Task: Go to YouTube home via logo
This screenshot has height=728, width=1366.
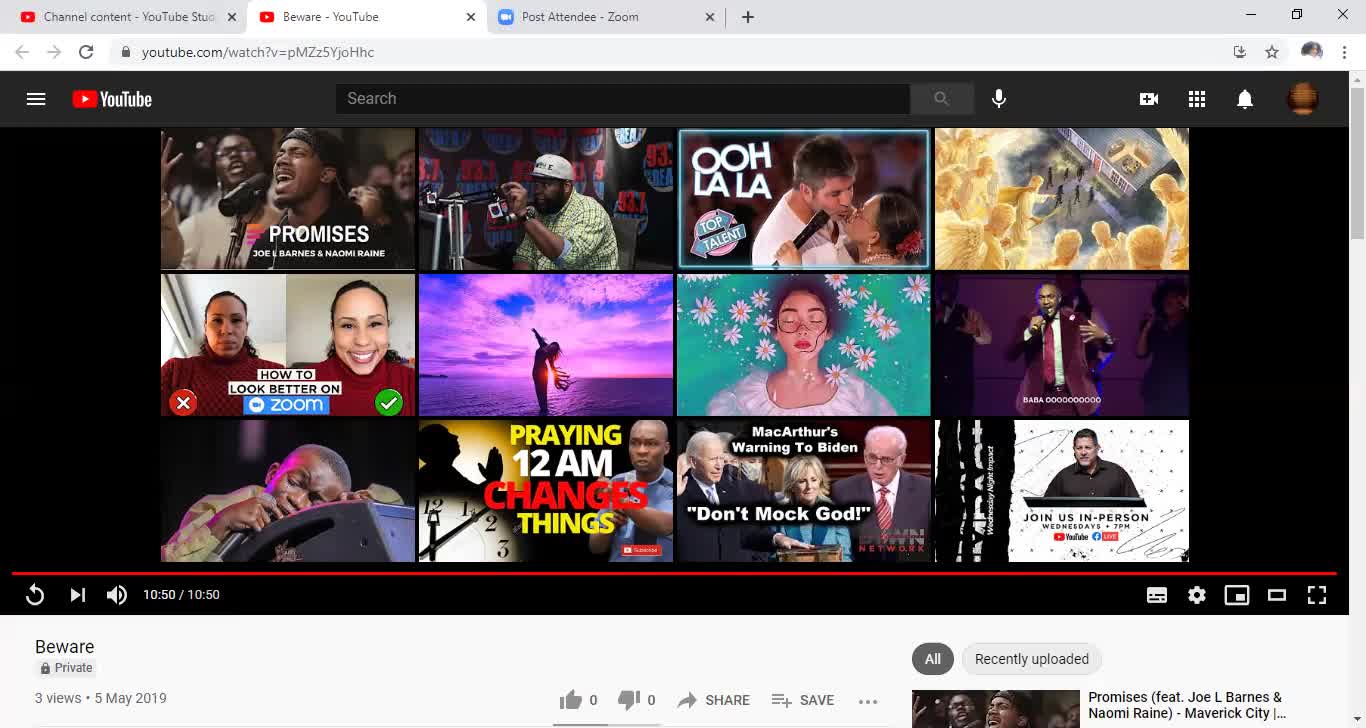Action: point(112,99)
